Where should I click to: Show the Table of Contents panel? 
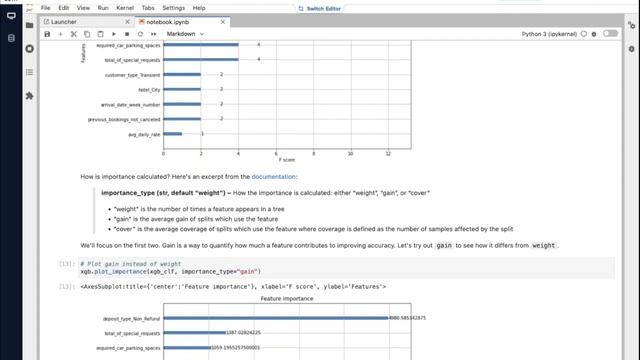point(29,72)
